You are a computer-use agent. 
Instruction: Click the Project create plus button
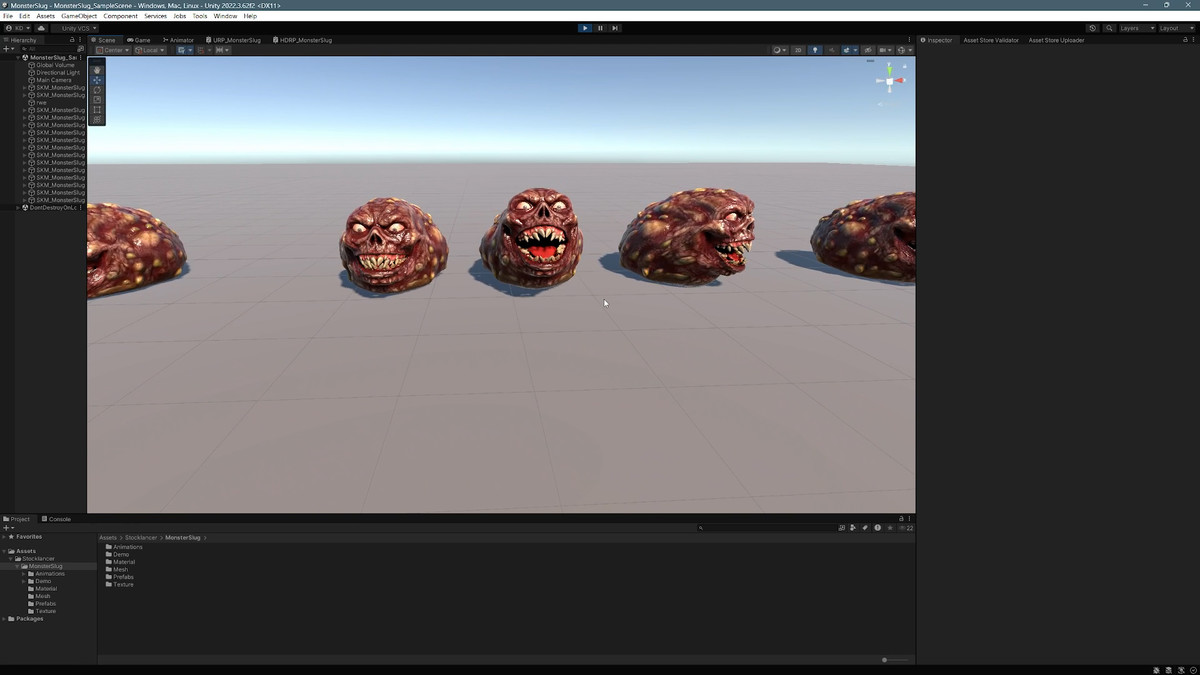pyautogui.click(x=6, y=528)
